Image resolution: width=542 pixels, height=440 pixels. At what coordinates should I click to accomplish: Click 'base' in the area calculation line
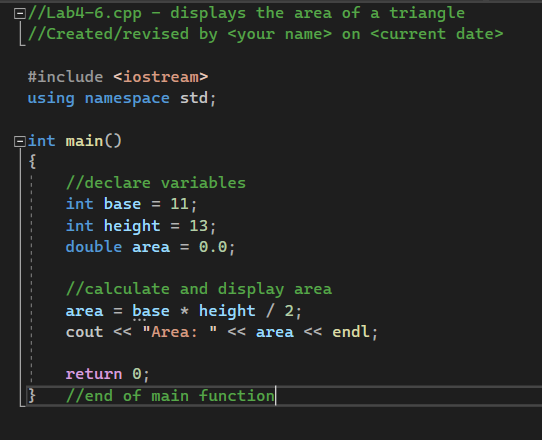point(151,311)
